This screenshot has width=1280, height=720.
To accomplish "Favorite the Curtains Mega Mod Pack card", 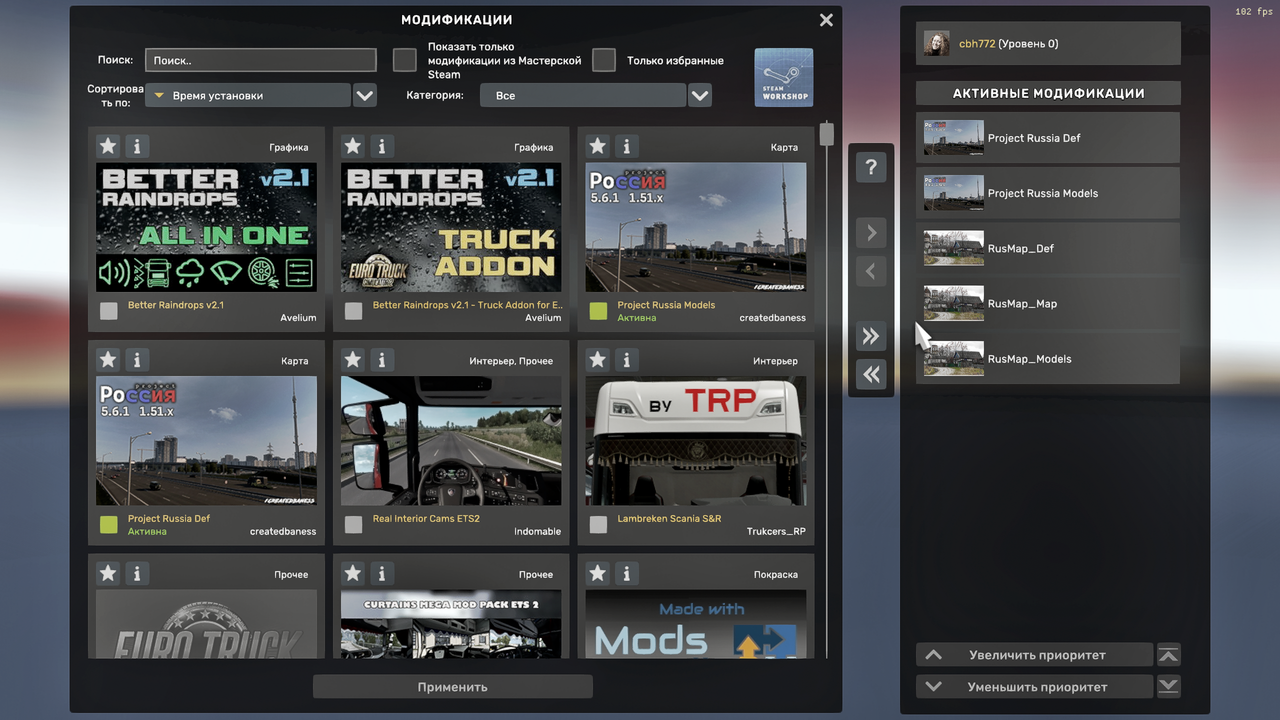I will [x=353, y=574].
